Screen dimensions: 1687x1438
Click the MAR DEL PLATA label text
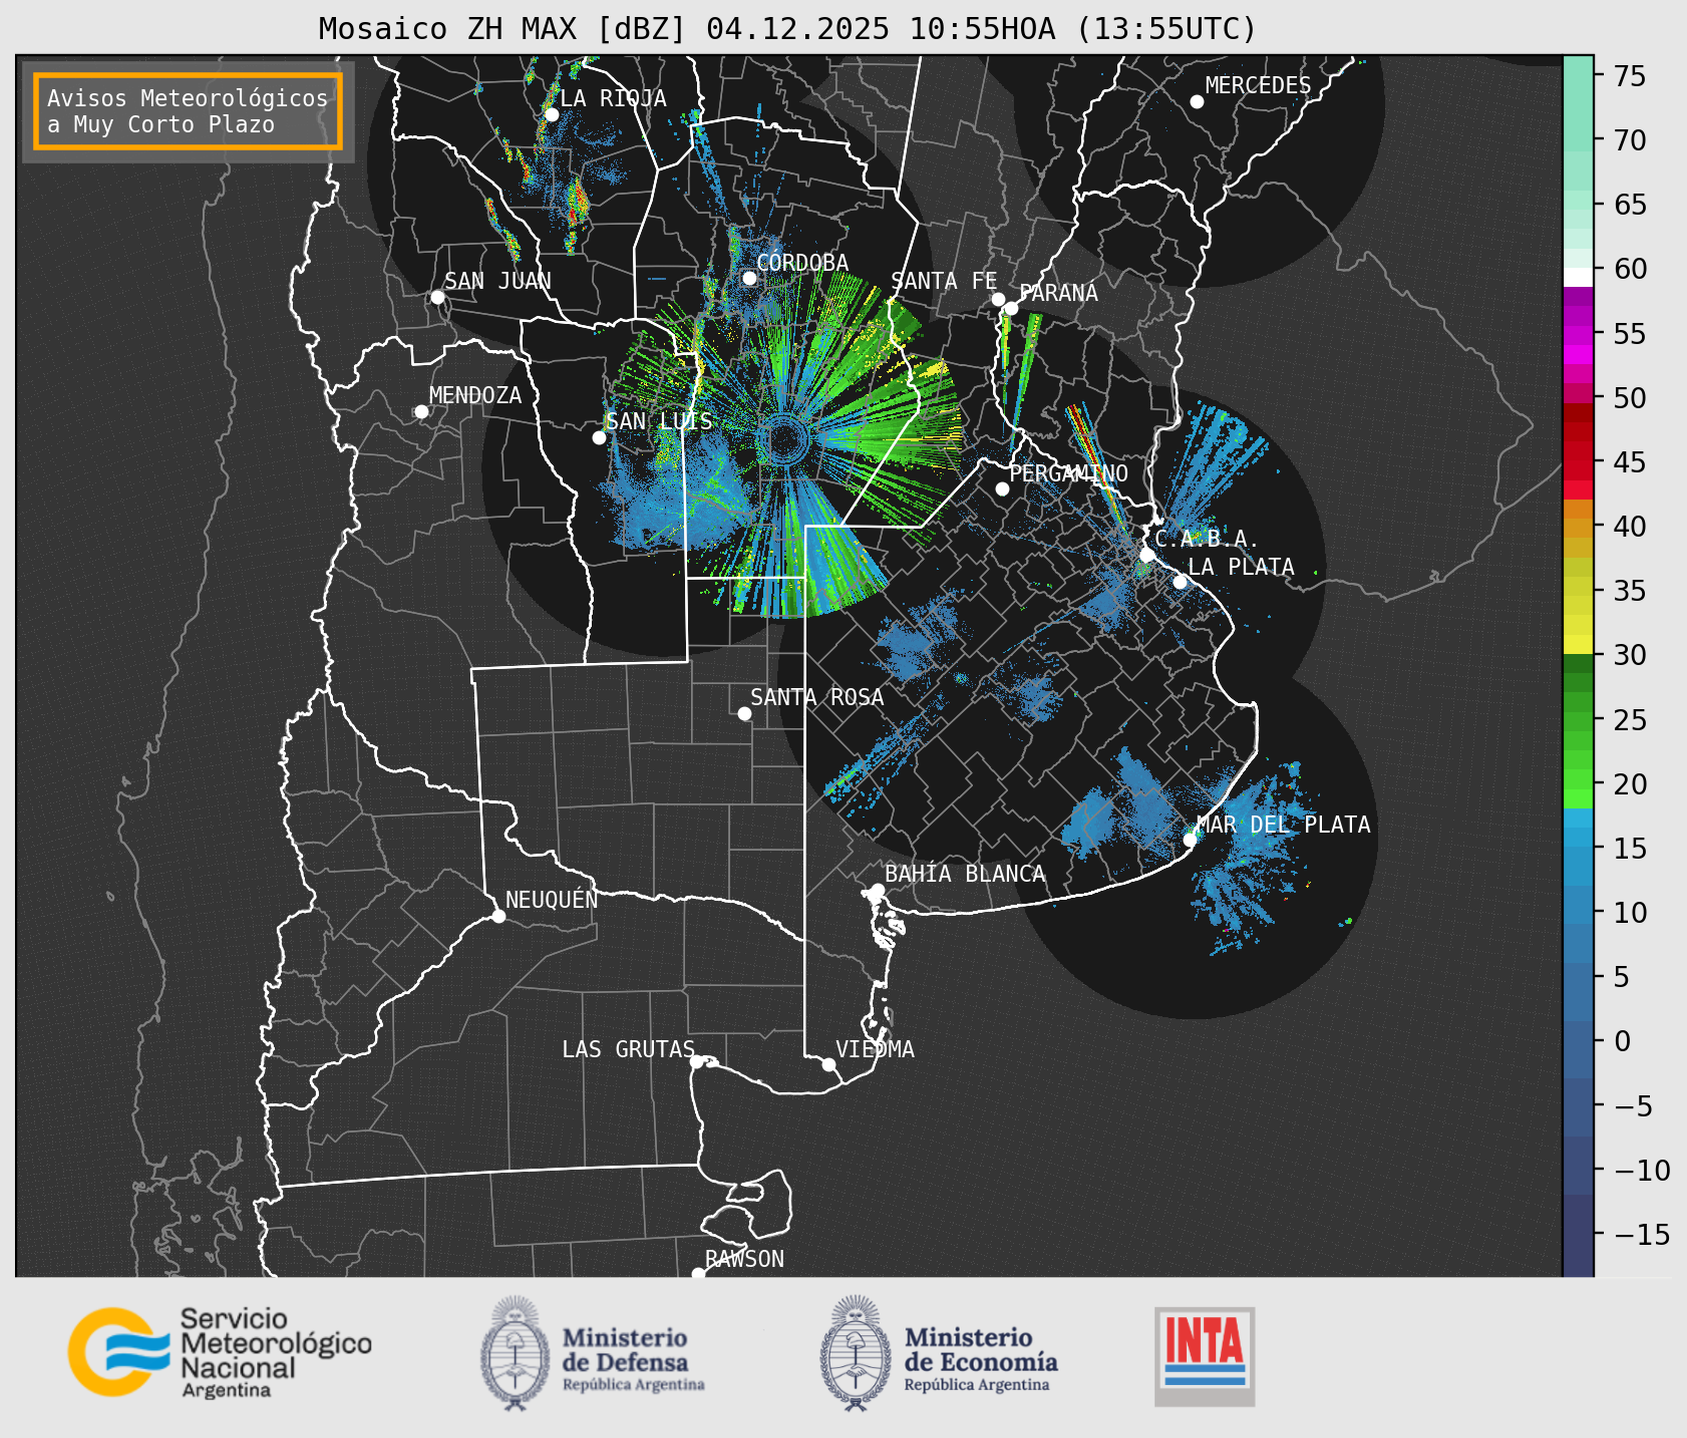(x=1283, y=825)
